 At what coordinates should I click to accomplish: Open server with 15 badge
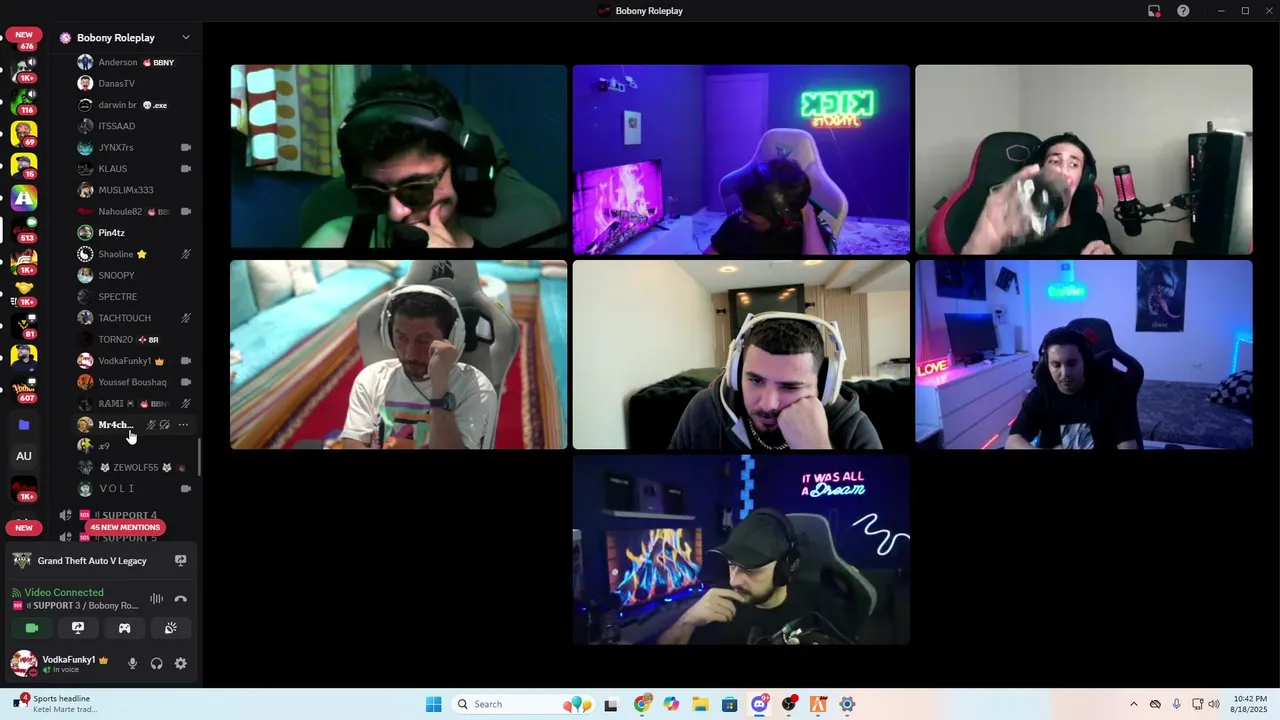(x=24, y=165)
